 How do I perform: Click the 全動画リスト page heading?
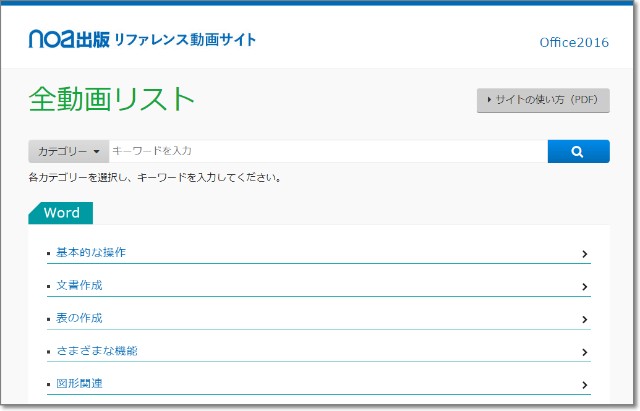(x=112, y=99)
